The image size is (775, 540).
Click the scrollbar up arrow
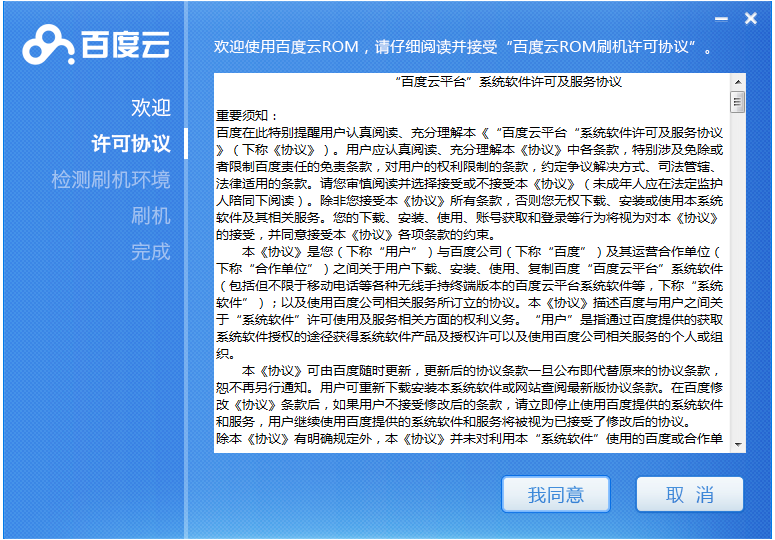click(x=738, y=82)
